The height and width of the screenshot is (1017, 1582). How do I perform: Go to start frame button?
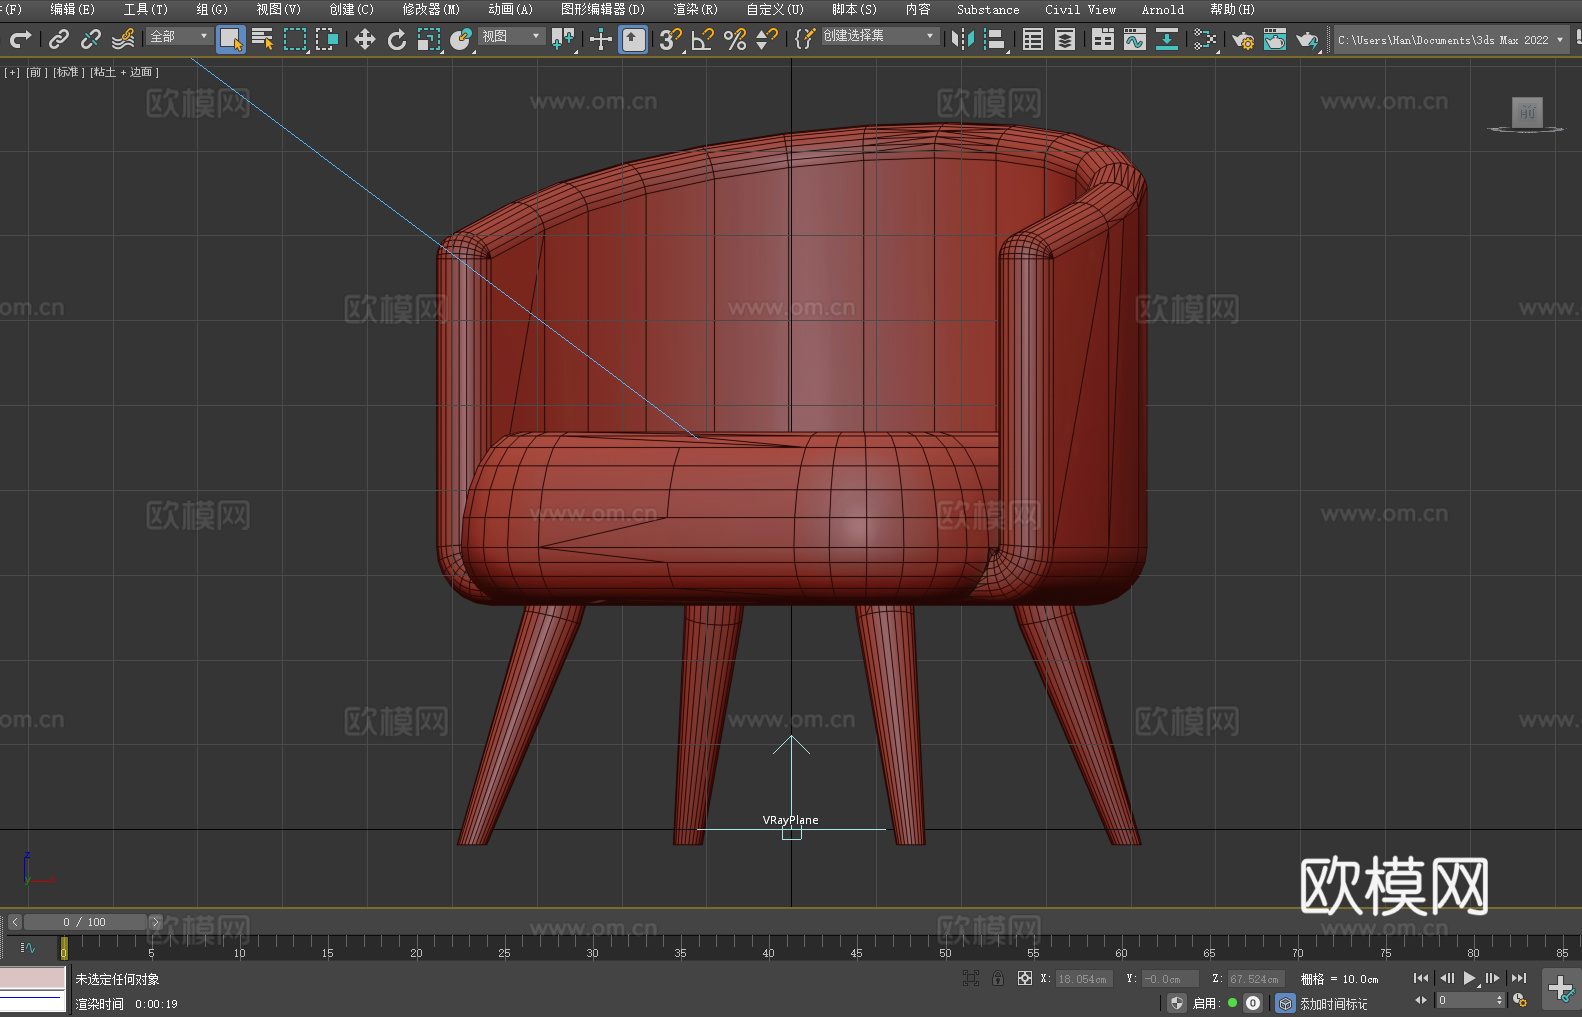pyautogui.click(x=1421, y=978)
